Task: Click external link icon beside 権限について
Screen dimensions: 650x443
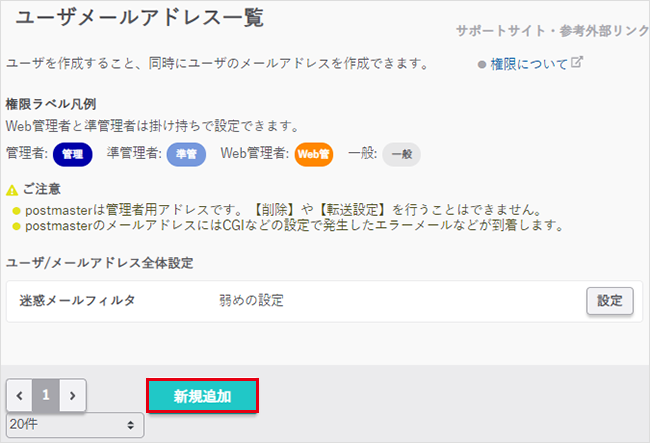Action: (577, 63)
